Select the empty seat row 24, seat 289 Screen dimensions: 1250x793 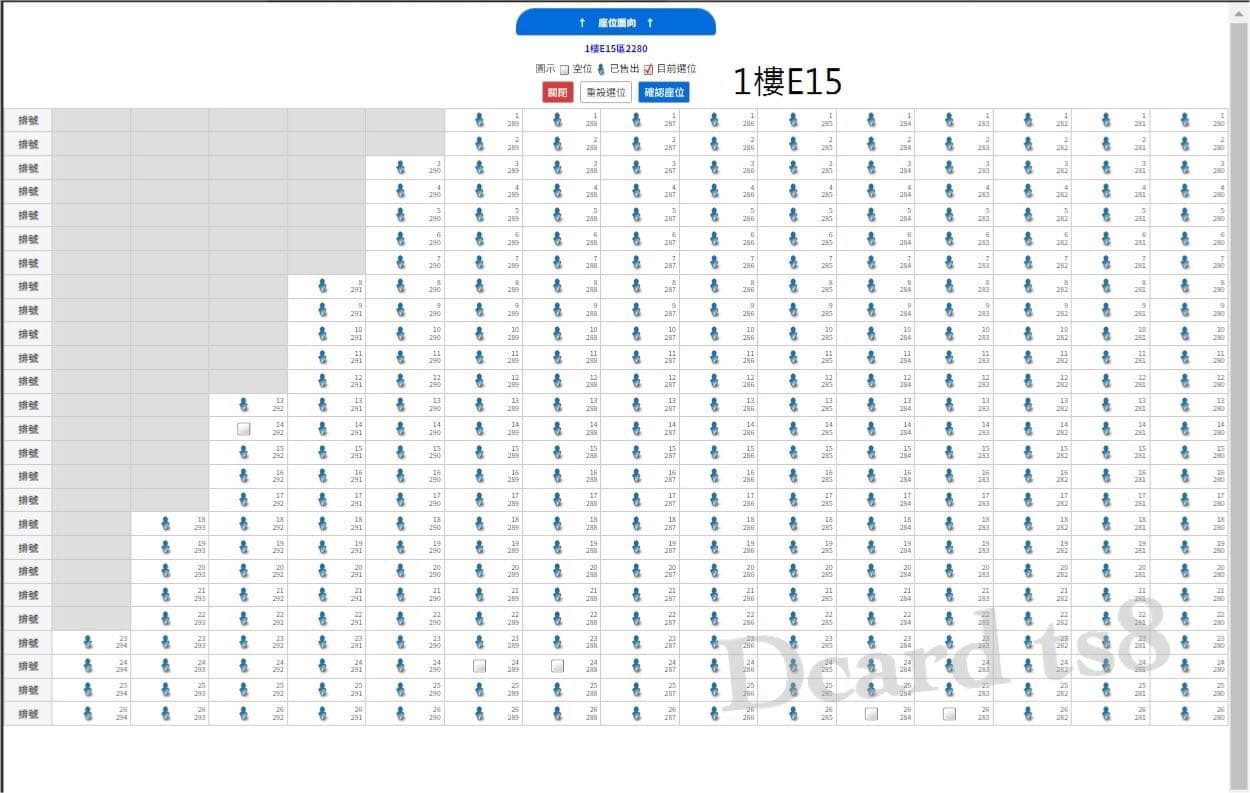pos(479,666)
